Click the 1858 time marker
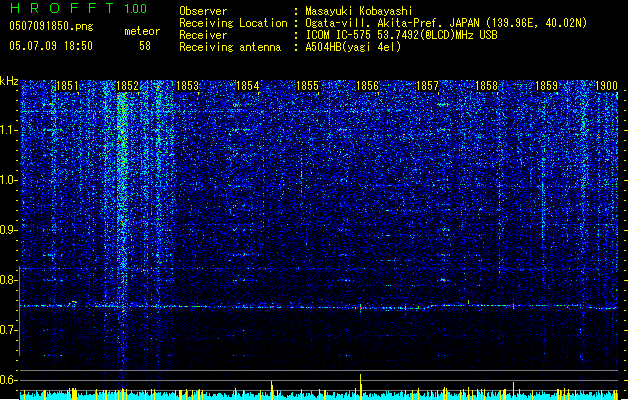Viewport: 629px width, 400px height. 487,86
